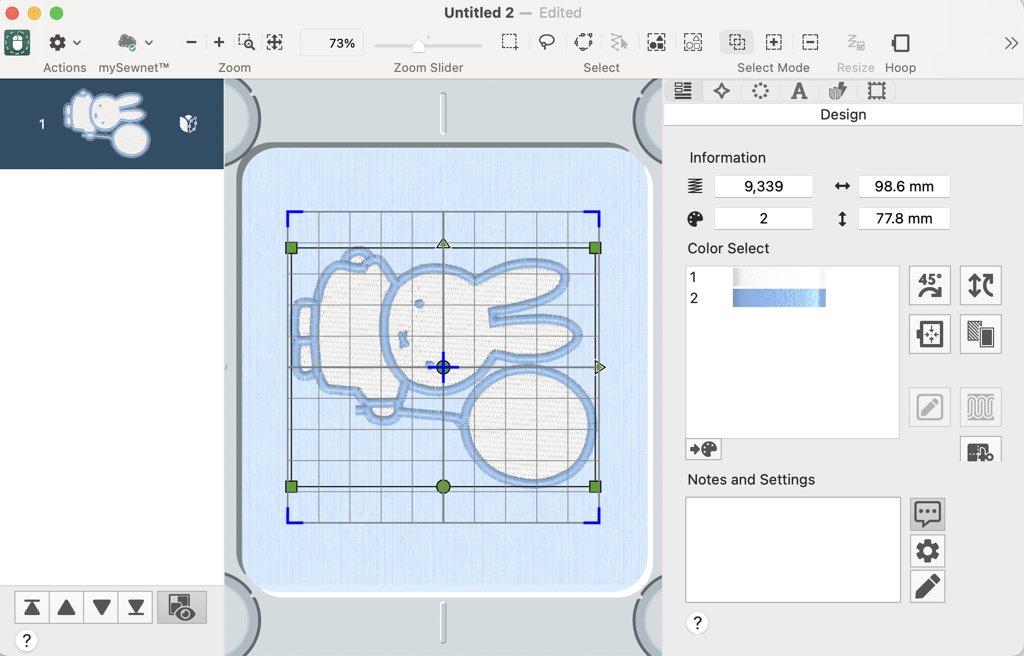The width and height of the screenshot is (1024, 656).
Task: Click the blue center of rotation marker
Action: pos(443,367)
